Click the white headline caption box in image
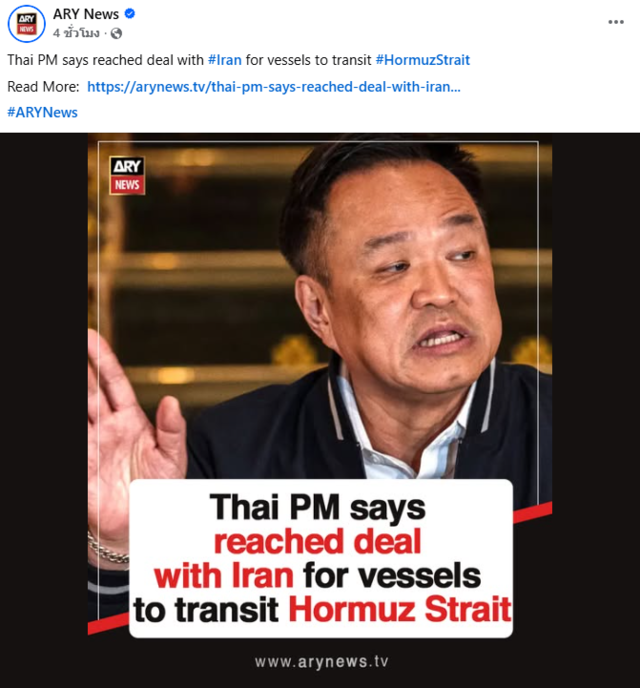The width and height of the screenshot is (640, 688). click(321, 559)
